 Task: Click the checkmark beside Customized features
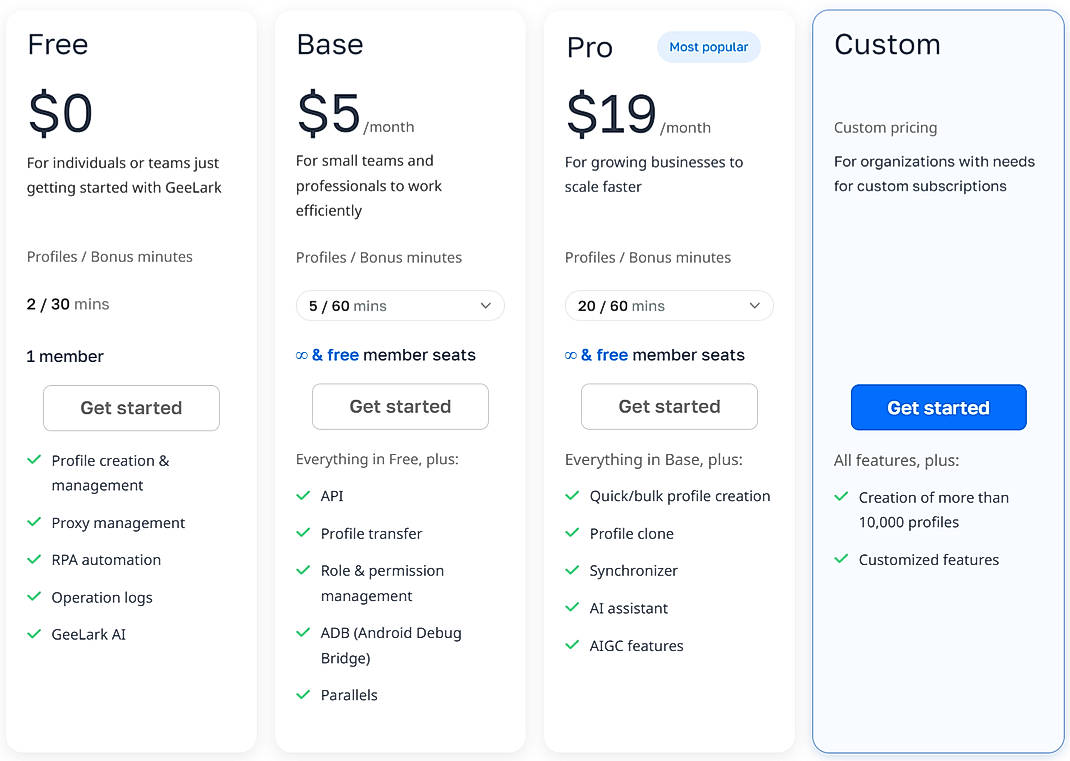[x=841, y=559]
